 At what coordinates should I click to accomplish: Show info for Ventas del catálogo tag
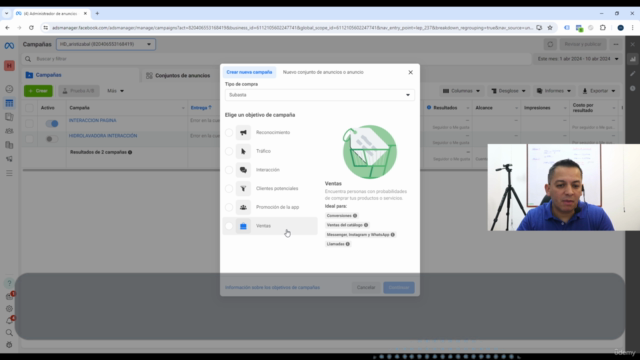366,225
